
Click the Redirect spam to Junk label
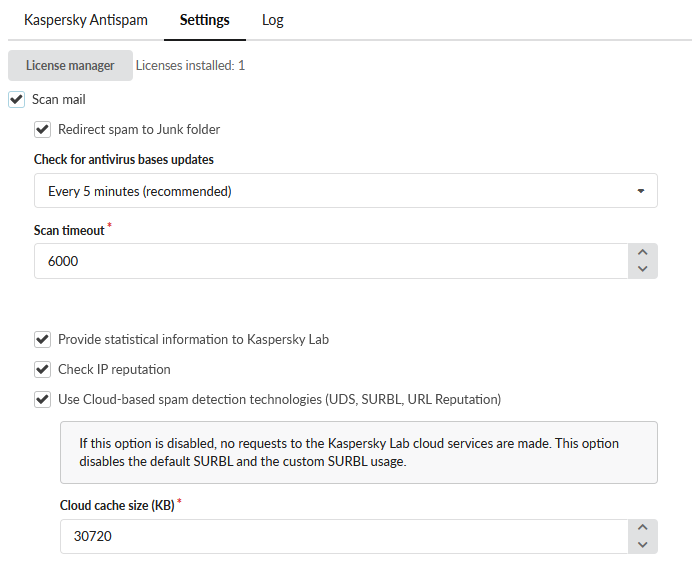(x=139, y=129)
